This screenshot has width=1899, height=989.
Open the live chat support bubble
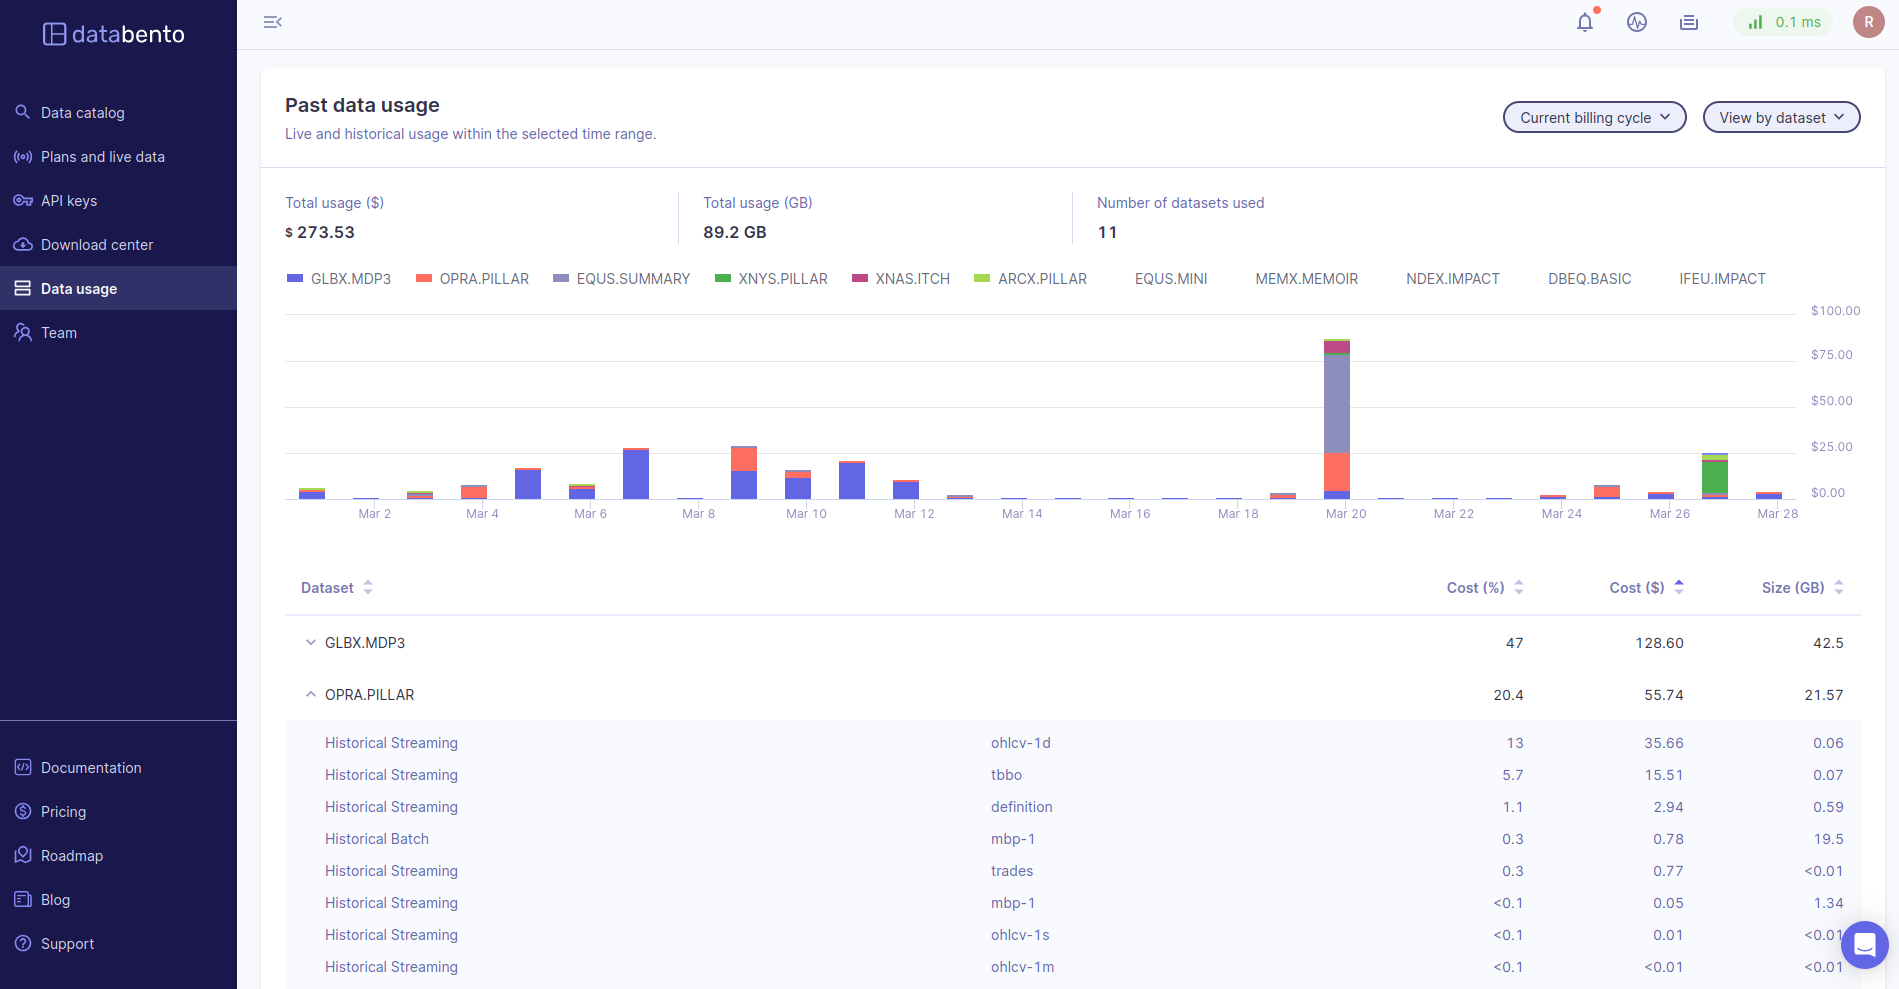click(x=1864, y=944)
